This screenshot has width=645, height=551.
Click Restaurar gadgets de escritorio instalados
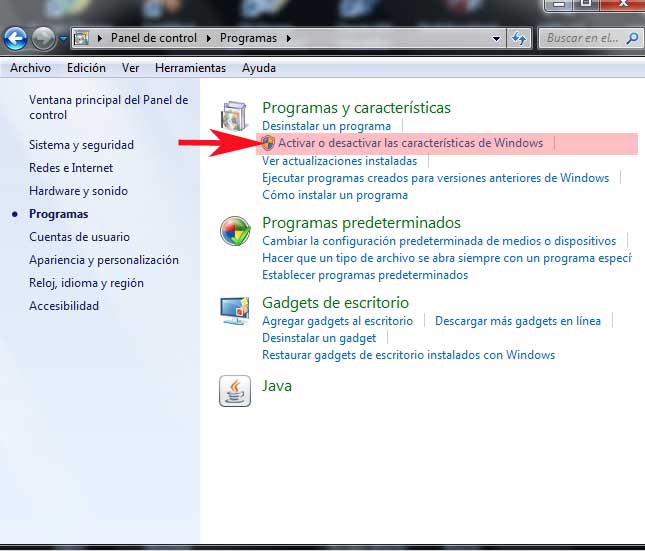408,355
